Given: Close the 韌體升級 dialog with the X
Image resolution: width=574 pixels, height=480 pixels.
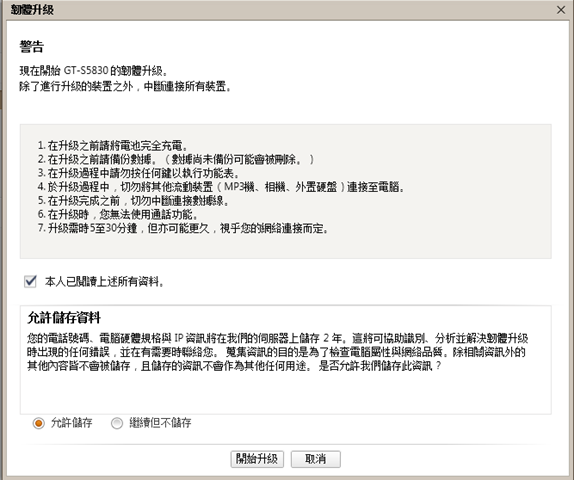Looking at the screenshot, I should point(561,10).
